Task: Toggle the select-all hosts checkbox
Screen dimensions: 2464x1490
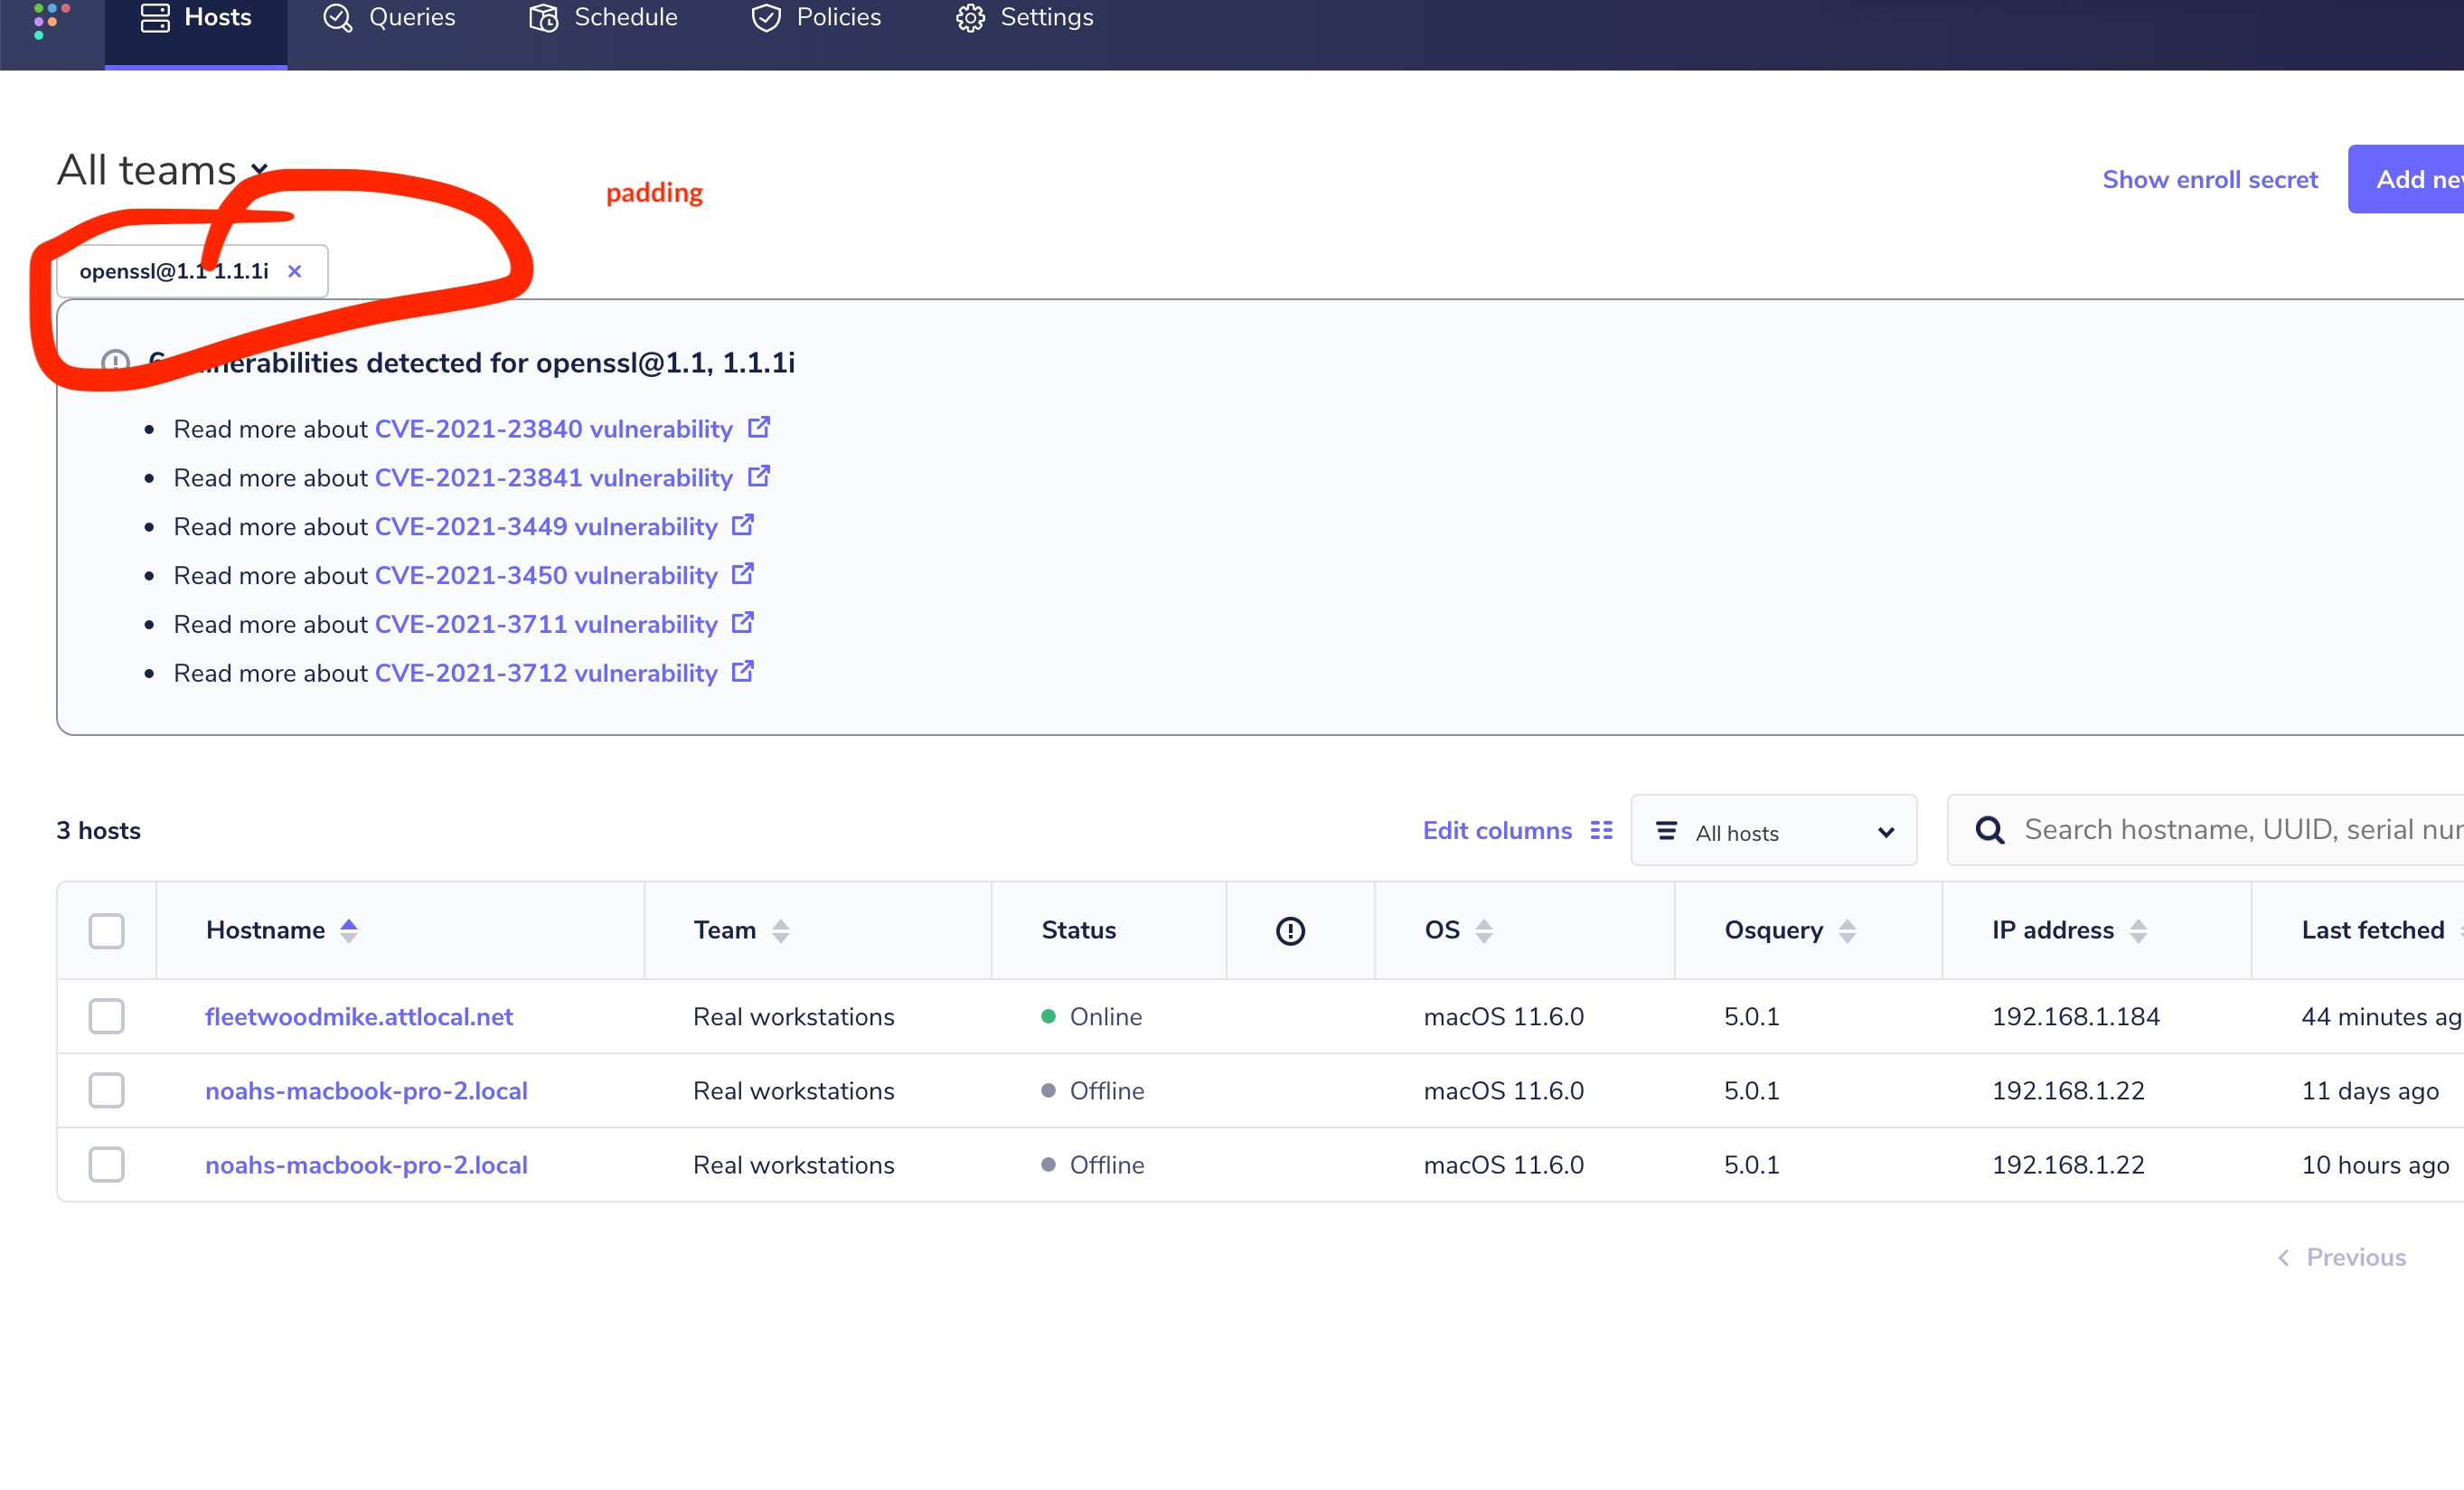Action: point(106,931)
